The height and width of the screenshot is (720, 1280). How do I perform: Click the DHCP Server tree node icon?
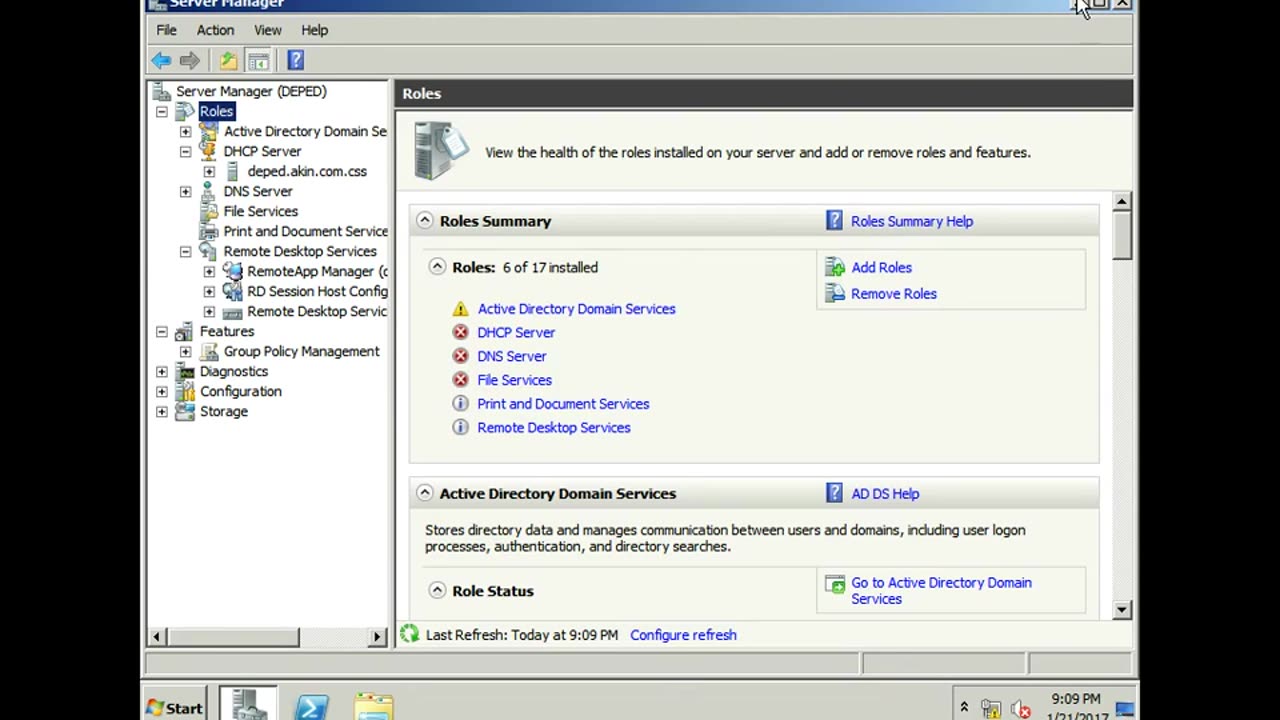pos(208,151)
